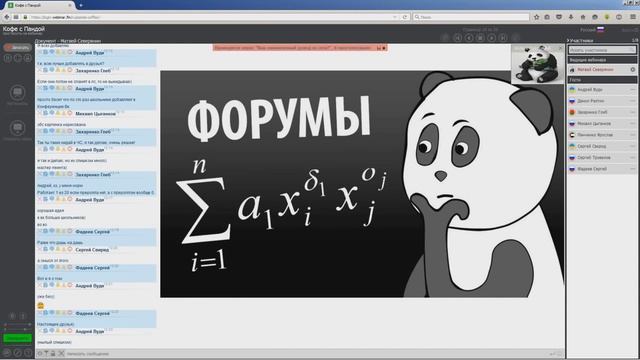Delete chat message from Сергей Сверед with X icon
Viewport: 640px width, 360px height.
pyautogui.click(x=40, y=249)
